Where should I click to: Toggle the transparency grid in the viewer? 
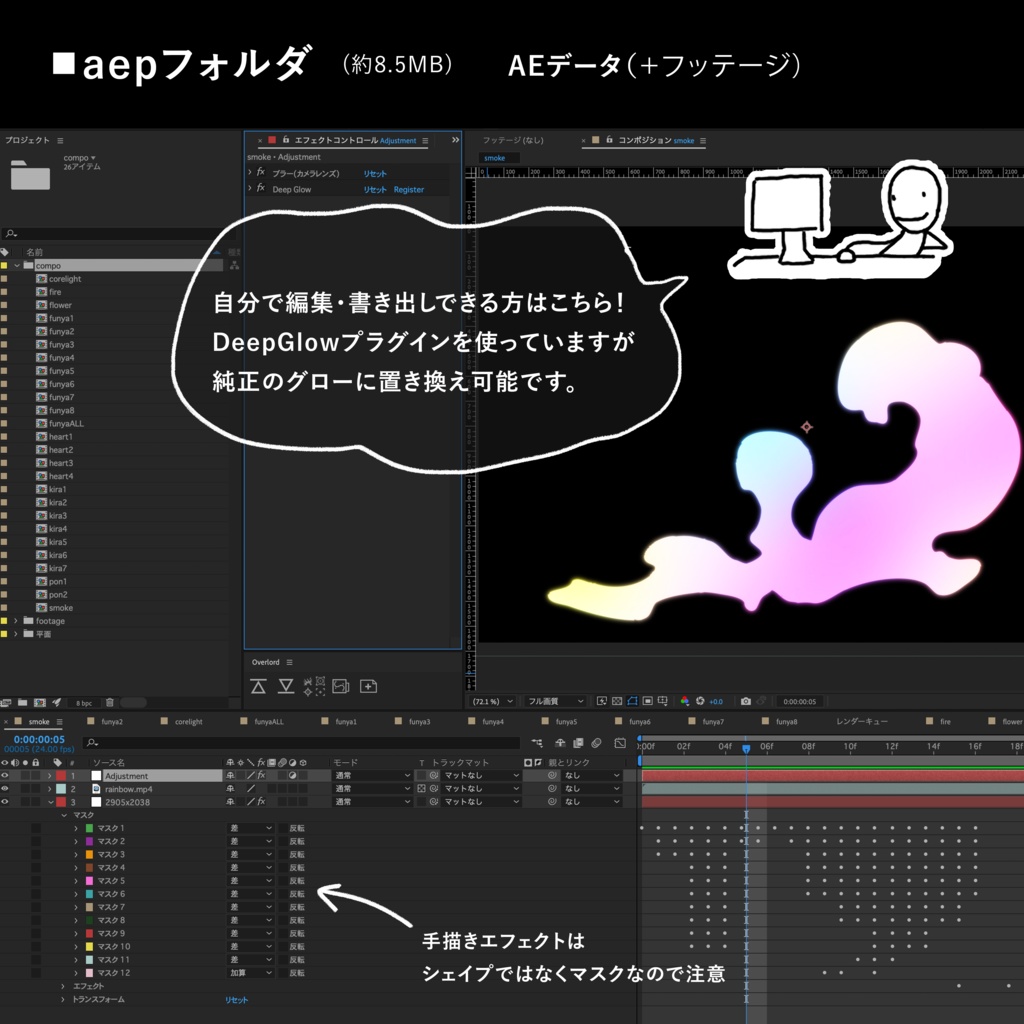point(616,700)
